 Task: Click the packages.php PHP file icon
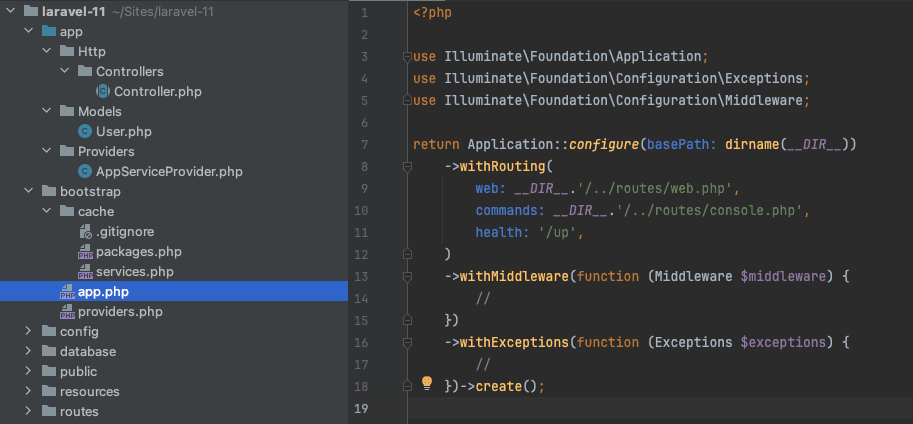[85, 252]
